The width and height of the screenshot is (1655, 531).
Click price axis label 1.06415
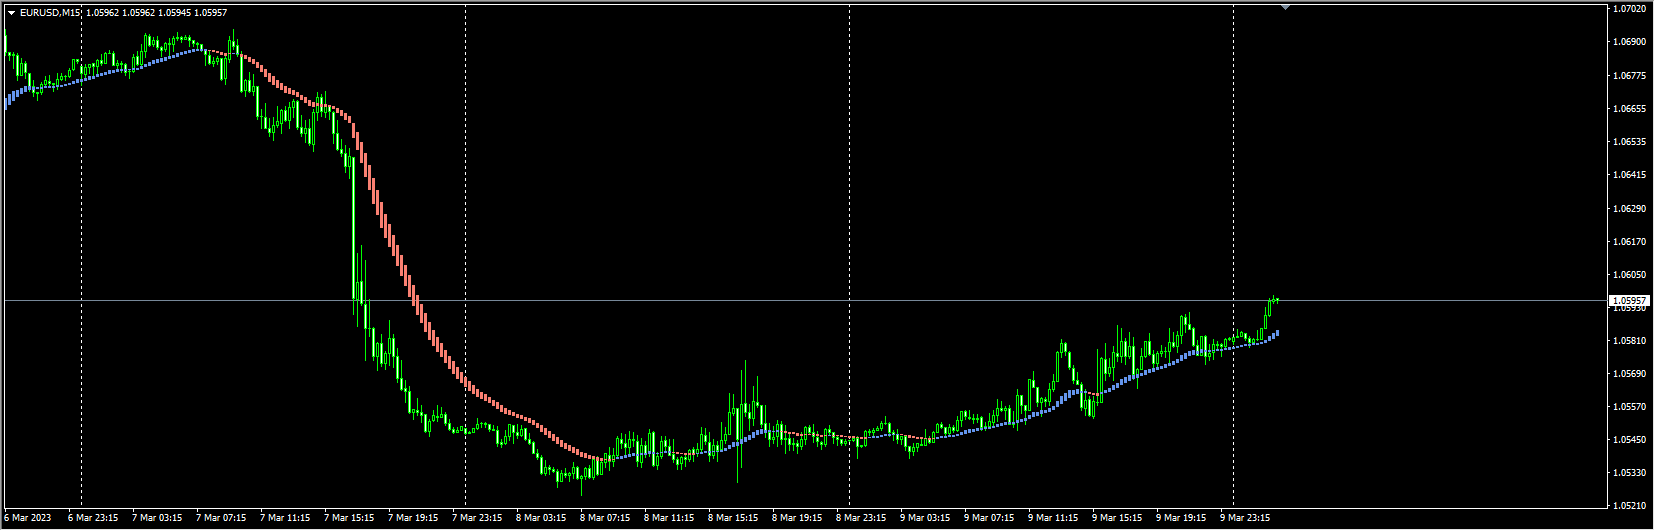tap(1629, 175)
